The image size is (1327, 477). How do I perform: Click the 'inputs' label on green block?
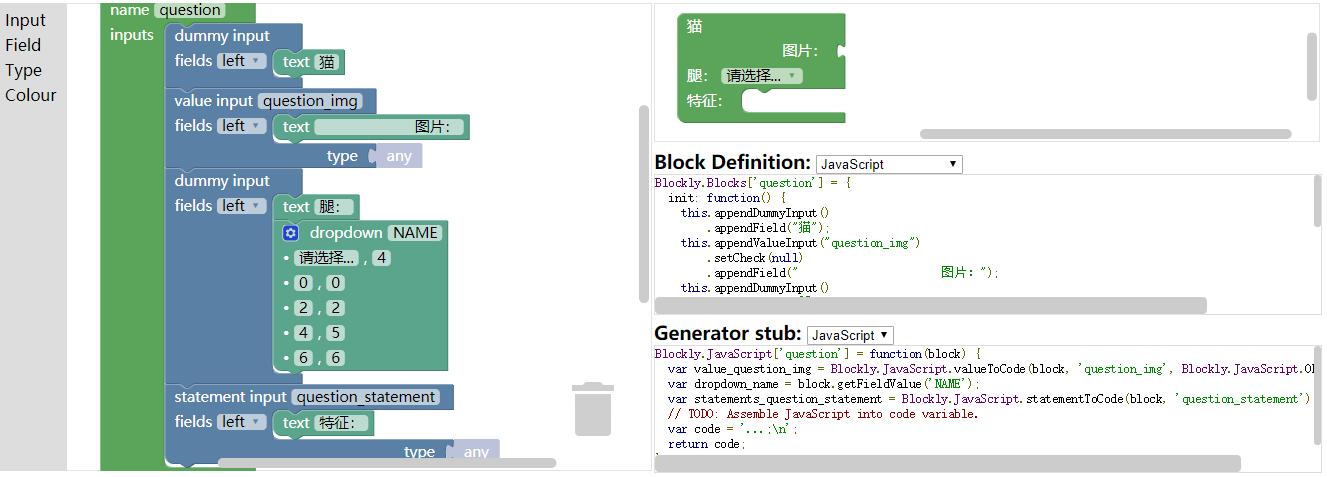click(132, 35)
